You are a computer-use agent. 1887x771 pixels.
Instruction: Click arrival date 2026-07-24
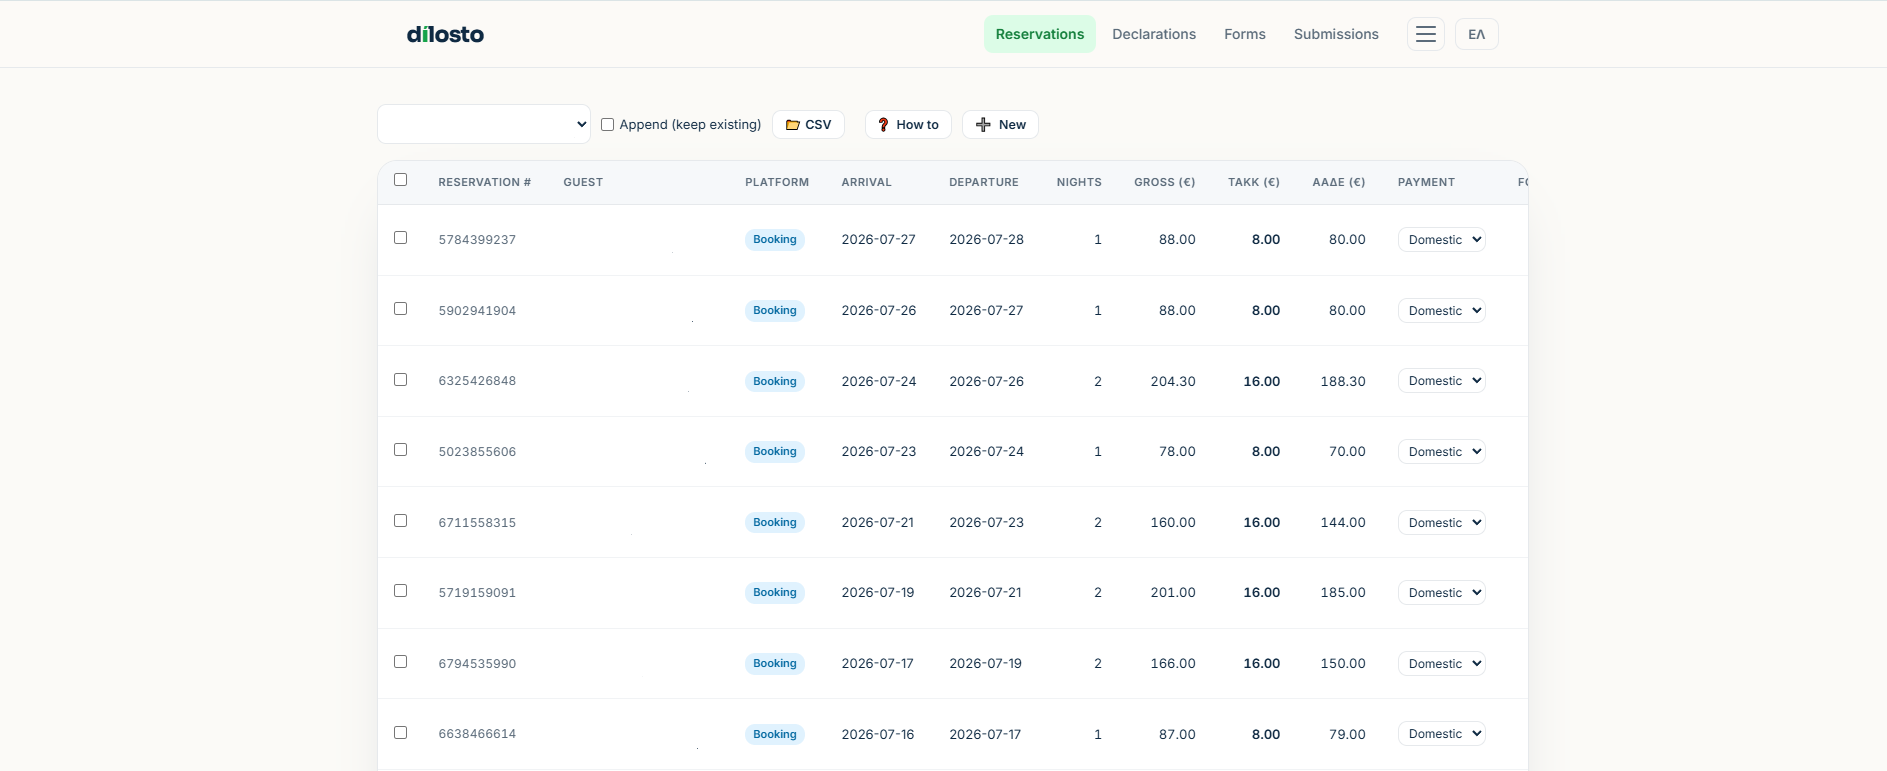click(879, 381)
